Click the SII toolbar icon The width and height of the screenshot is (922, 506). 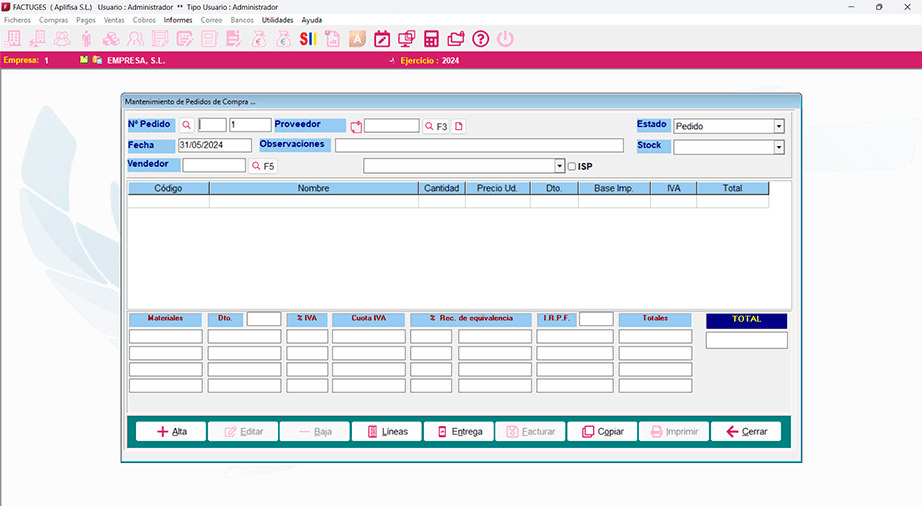(308, 39)
